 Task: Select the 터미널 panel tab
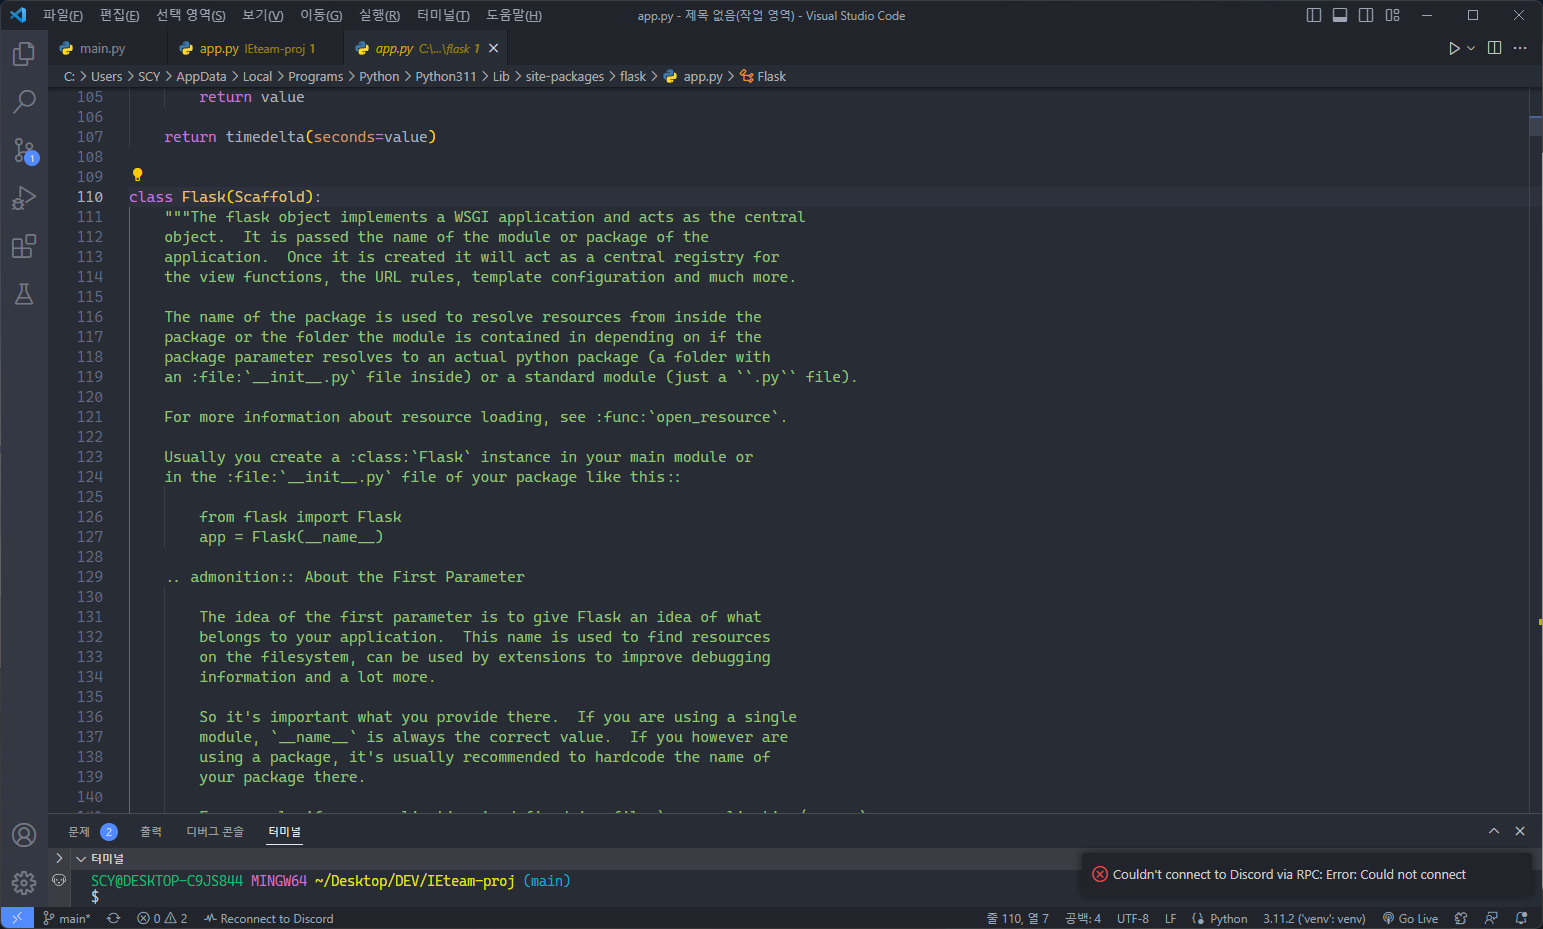coord(284,831)
